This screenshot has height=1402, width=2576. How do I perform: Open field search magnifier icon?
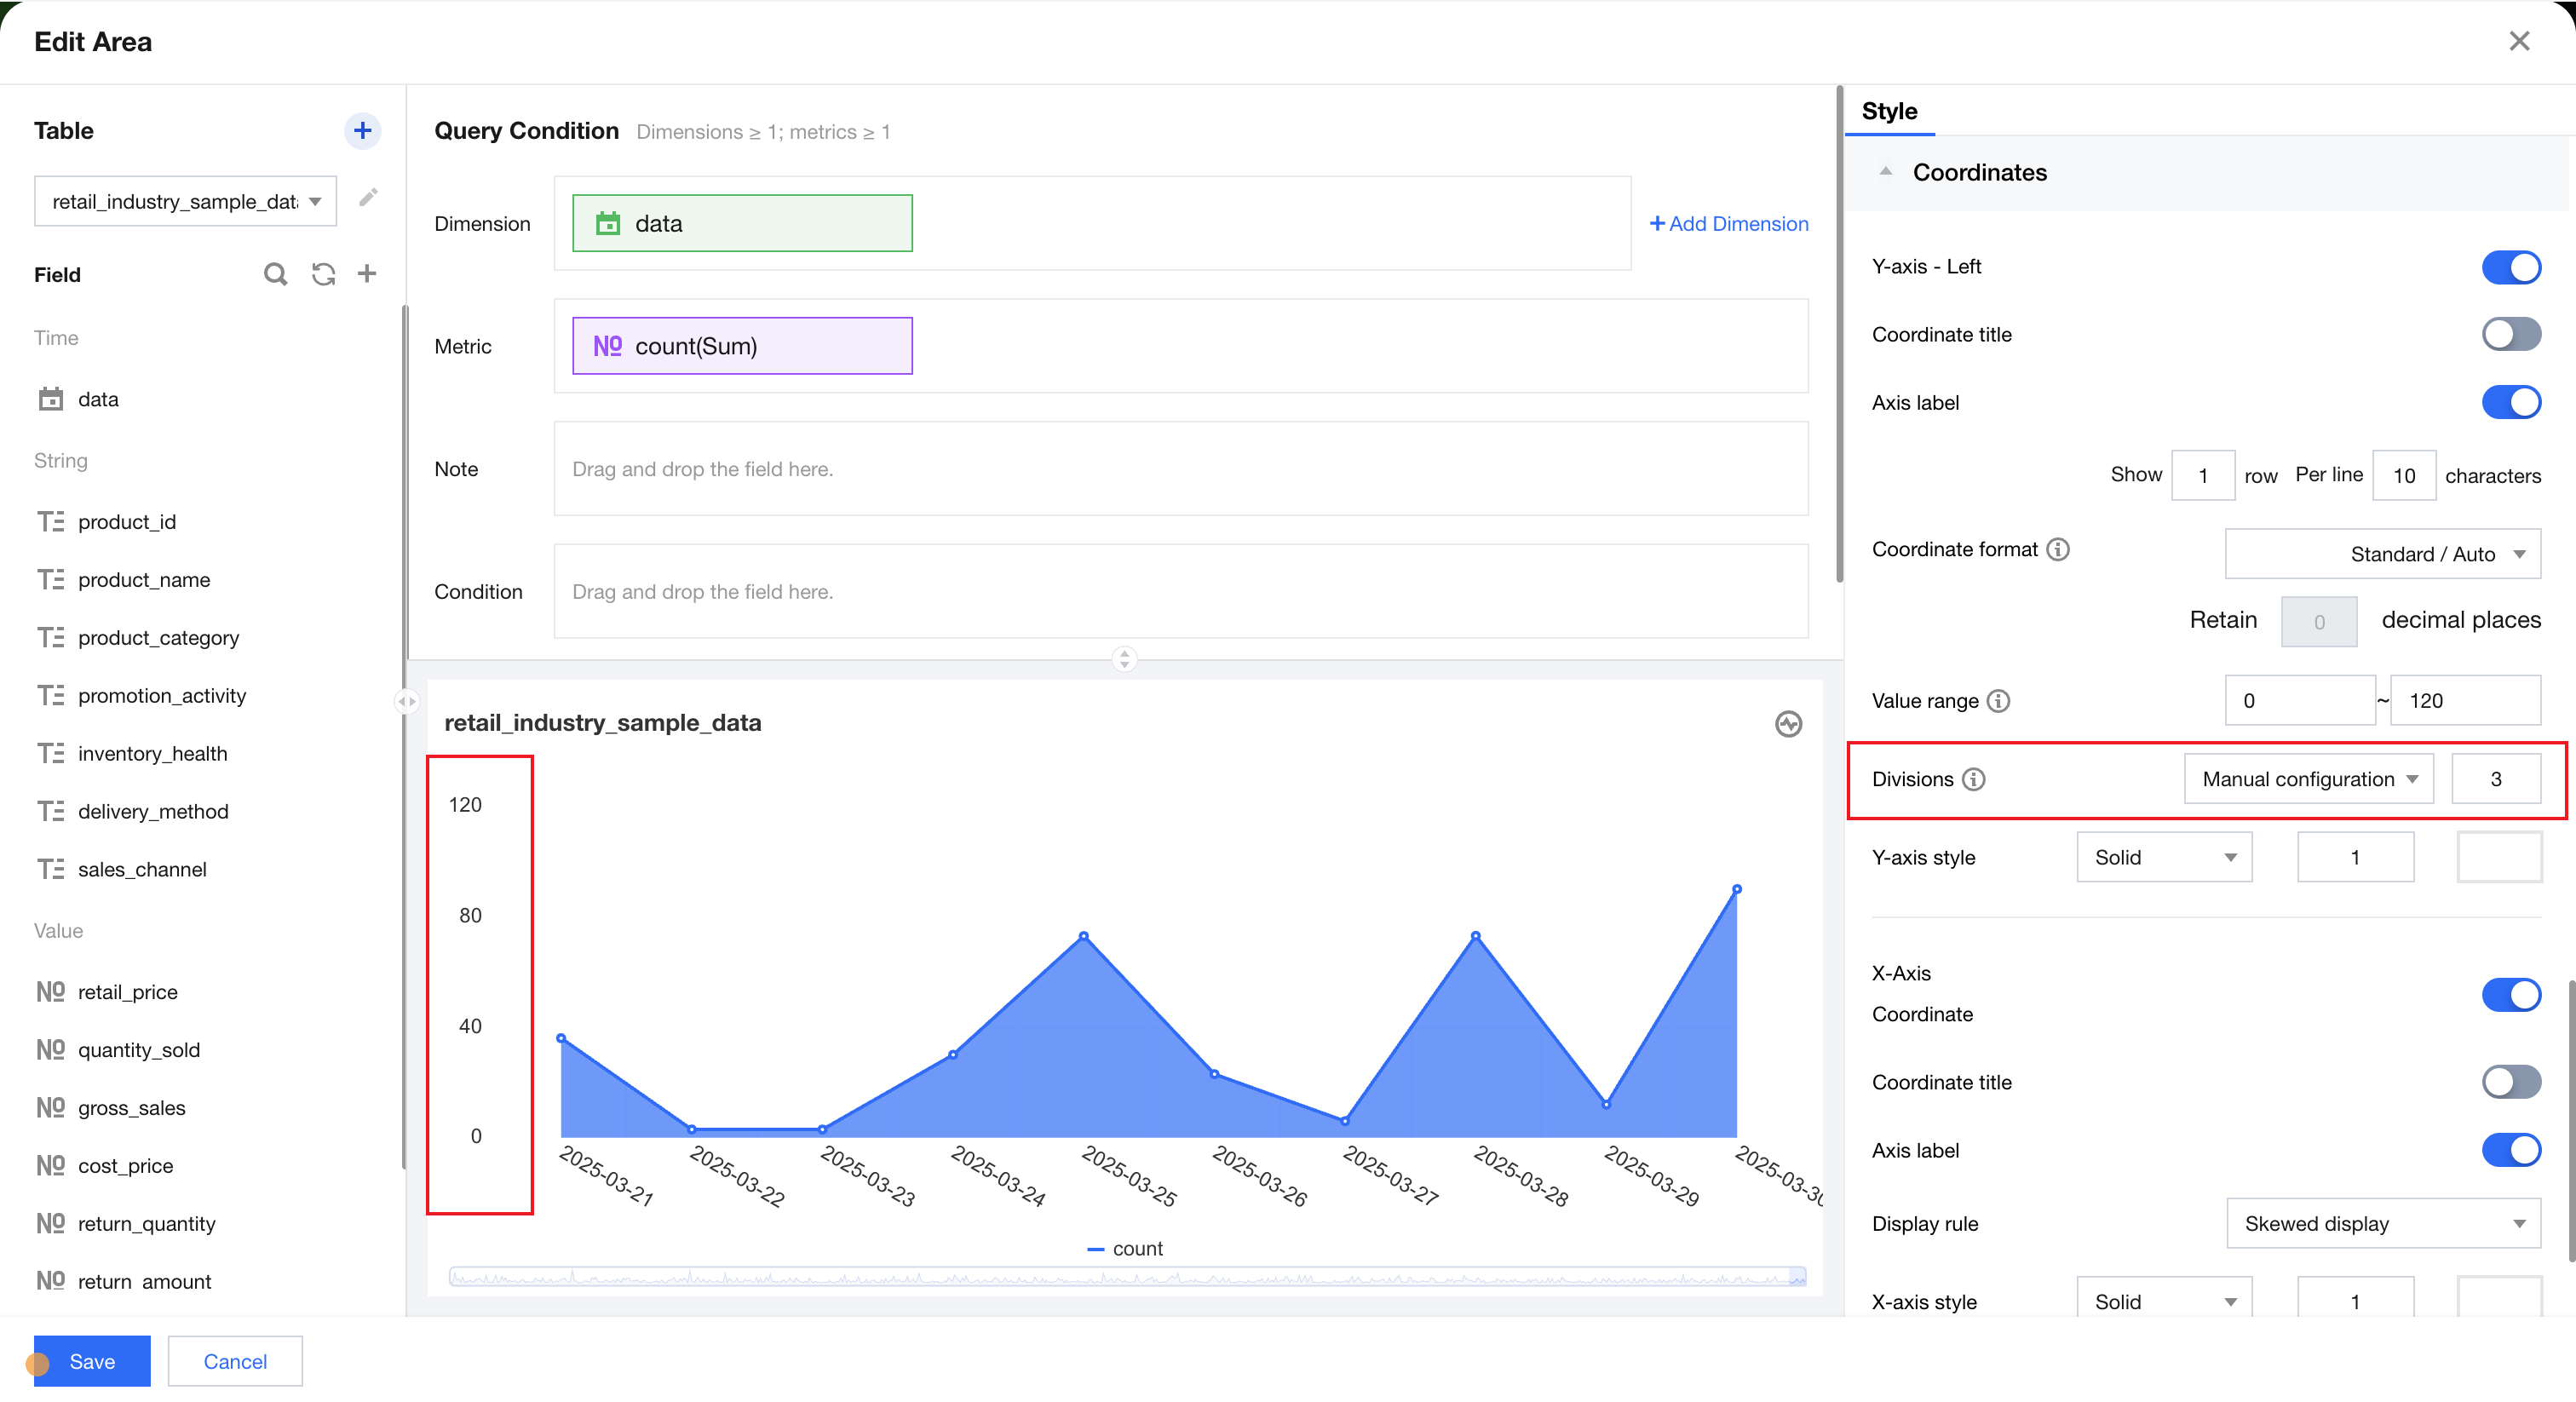[x=275, y=274]
